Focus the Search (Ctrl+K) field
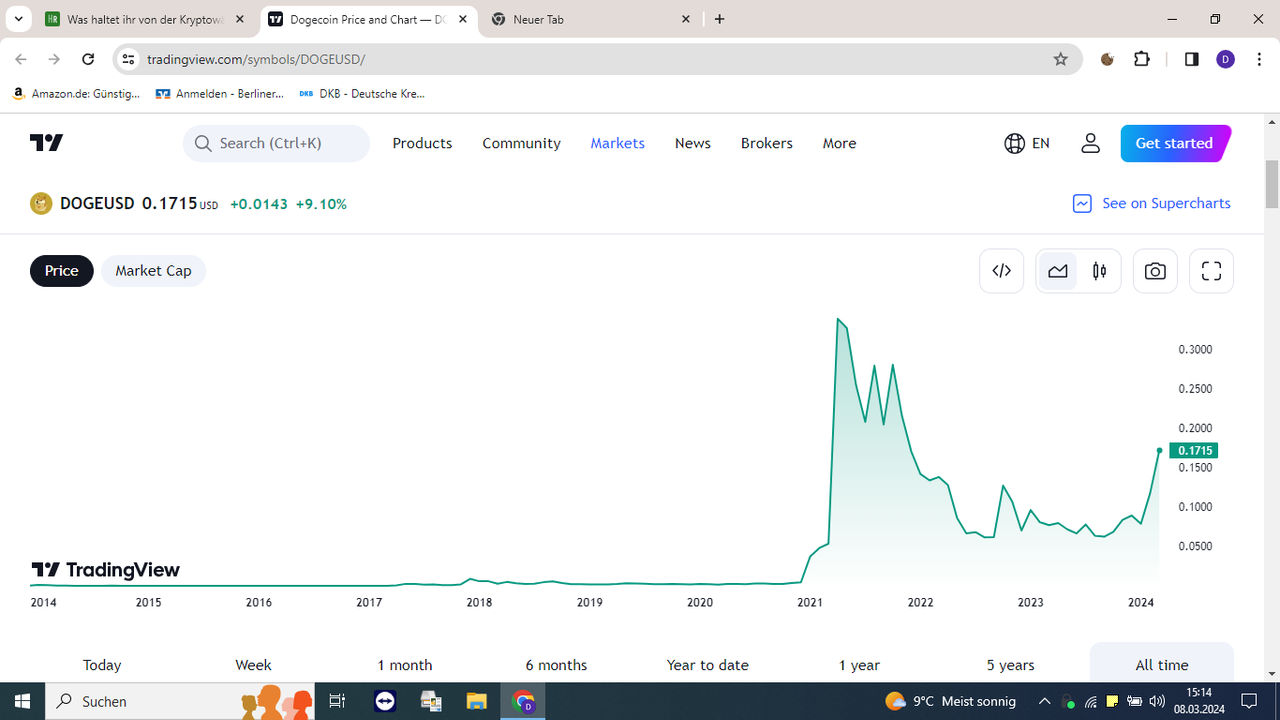 (276, 143)
